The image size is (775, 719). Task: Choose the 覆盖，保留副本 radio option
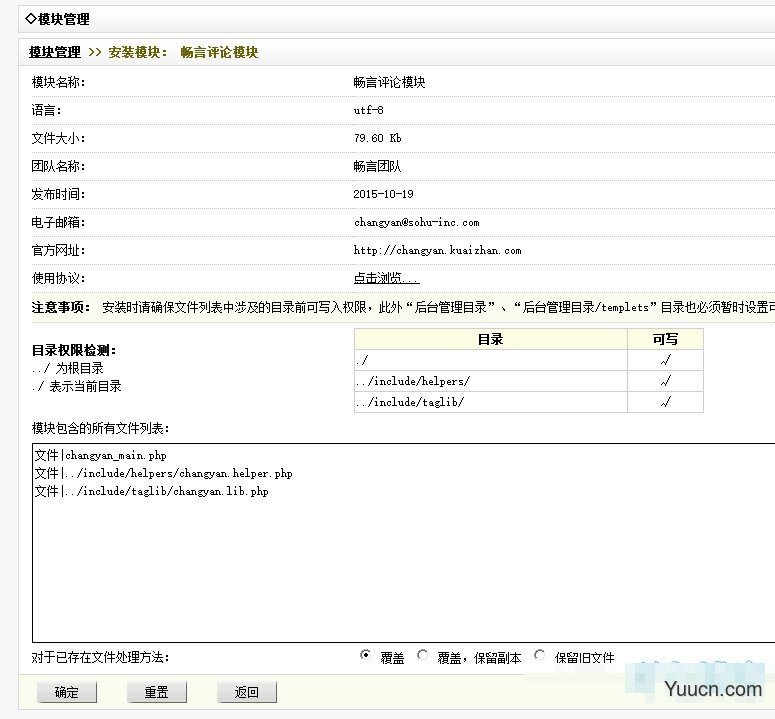[423, 656]
